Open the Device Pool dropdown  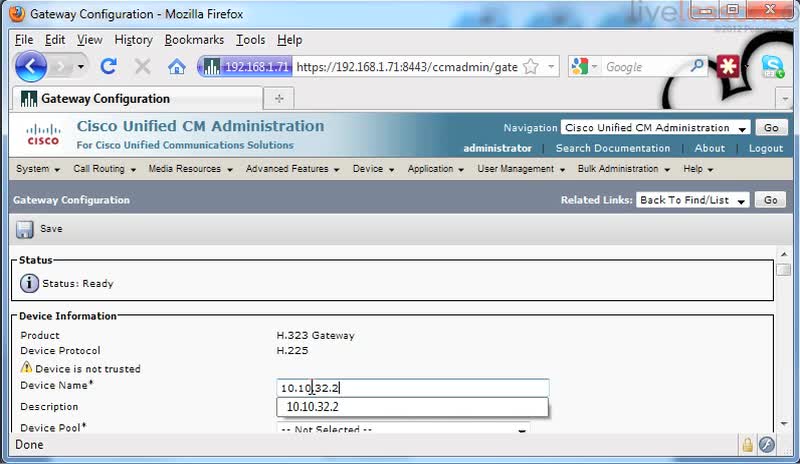pyautogui.click(x=403, y=429)
